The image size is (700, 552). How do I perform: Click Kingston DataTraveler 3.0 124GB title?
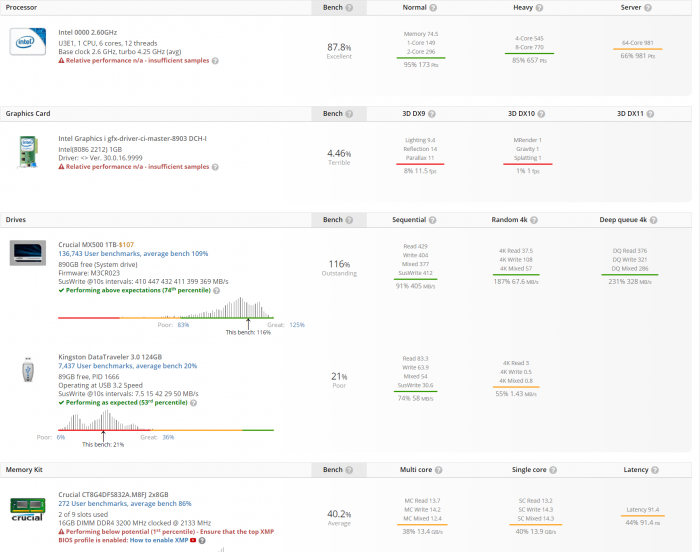coord(110,358)
